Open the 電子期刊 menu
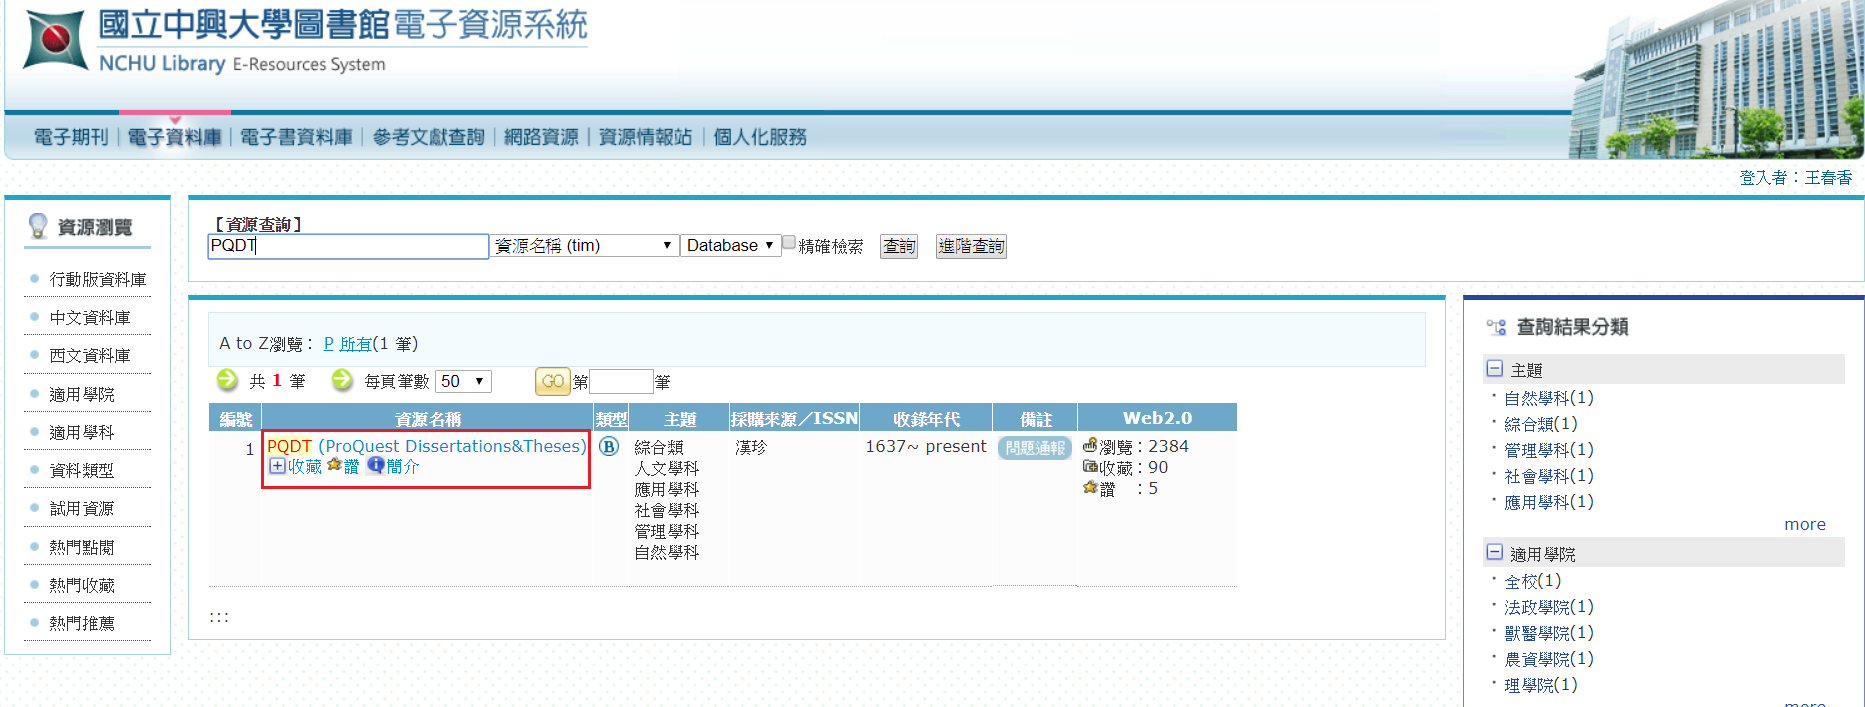The width and height of the screenshot is (1865, 707). pyautogui.click(x=71, y=137)
